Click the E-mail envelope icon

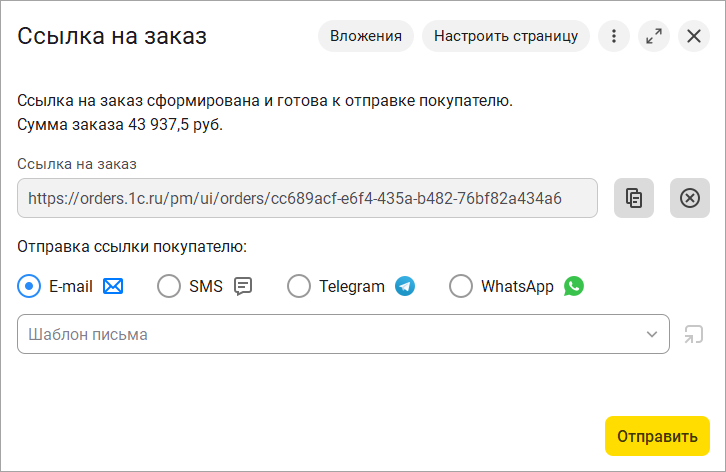113,287
